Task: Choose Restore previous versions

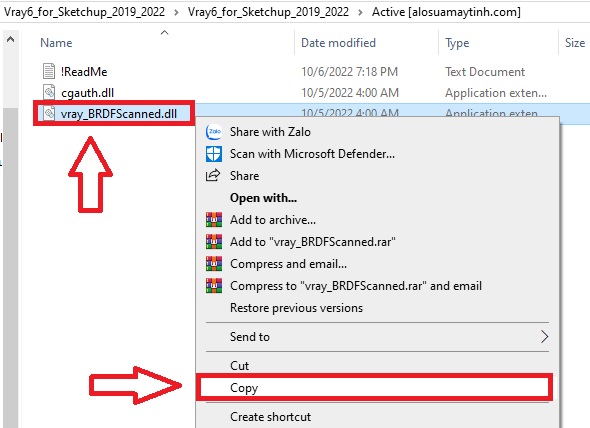Action: point(297,308)
